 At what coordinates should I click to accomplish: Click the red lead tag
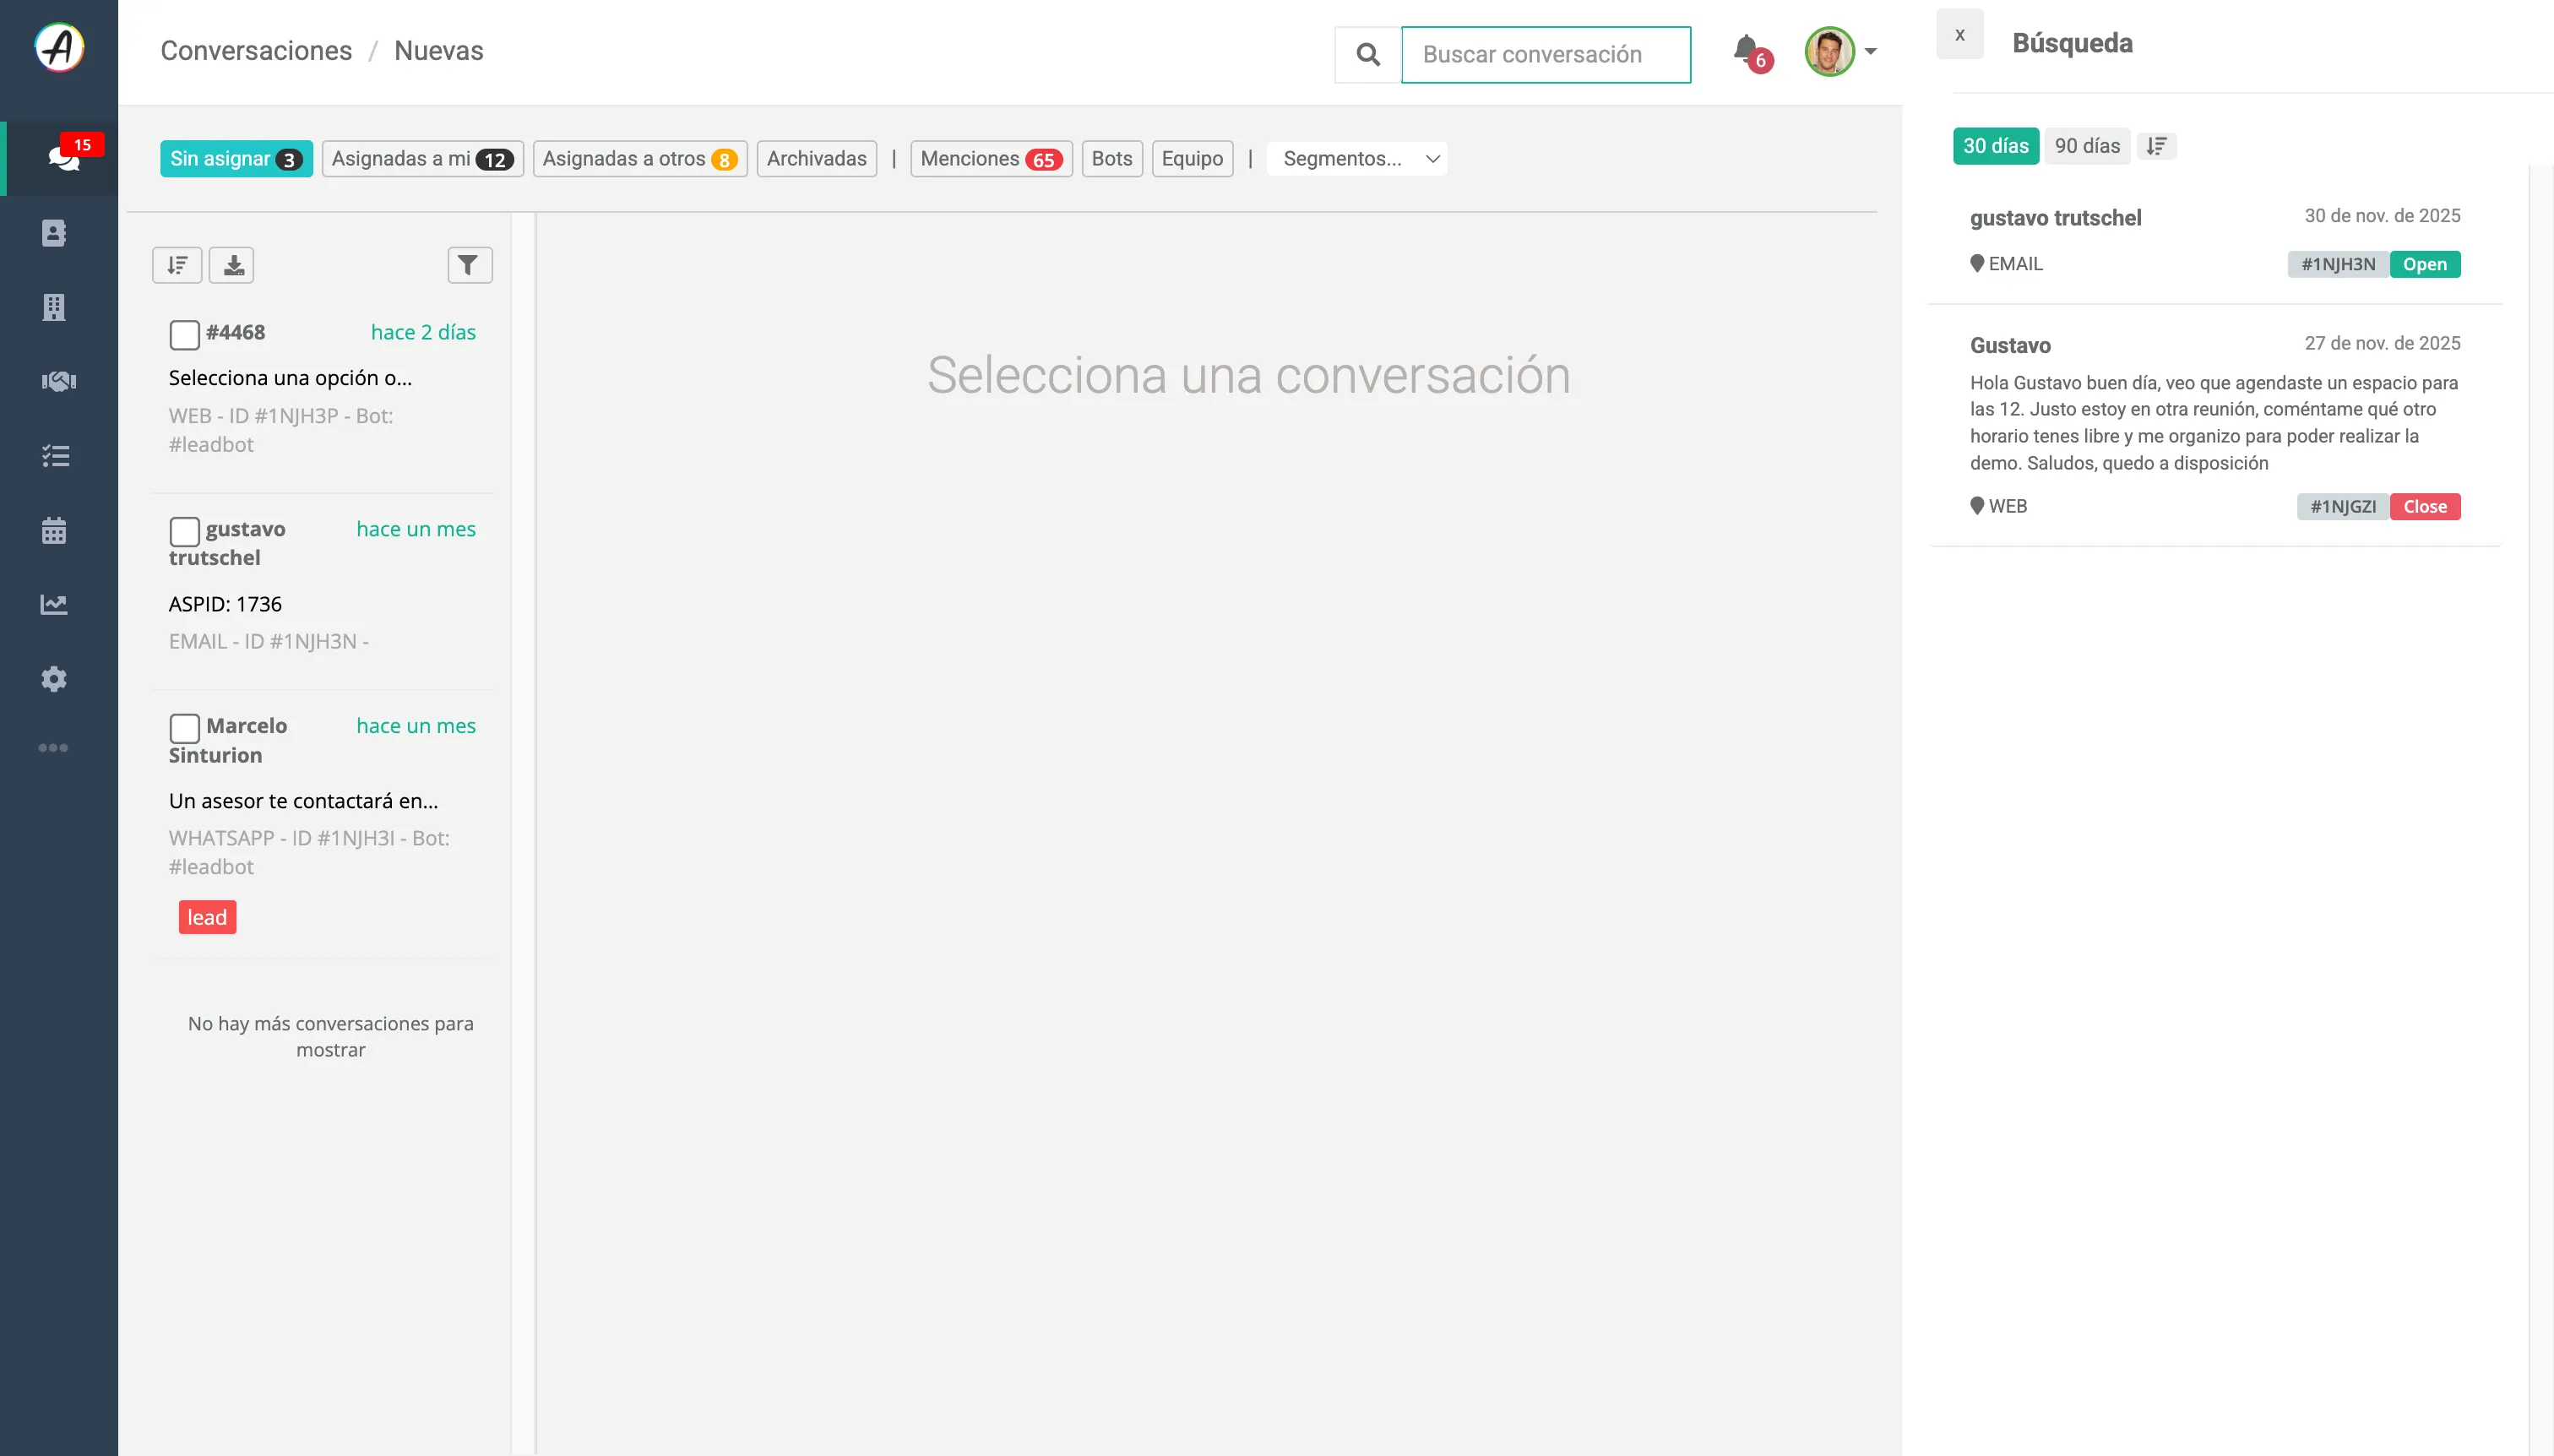[x=207, y=918]
